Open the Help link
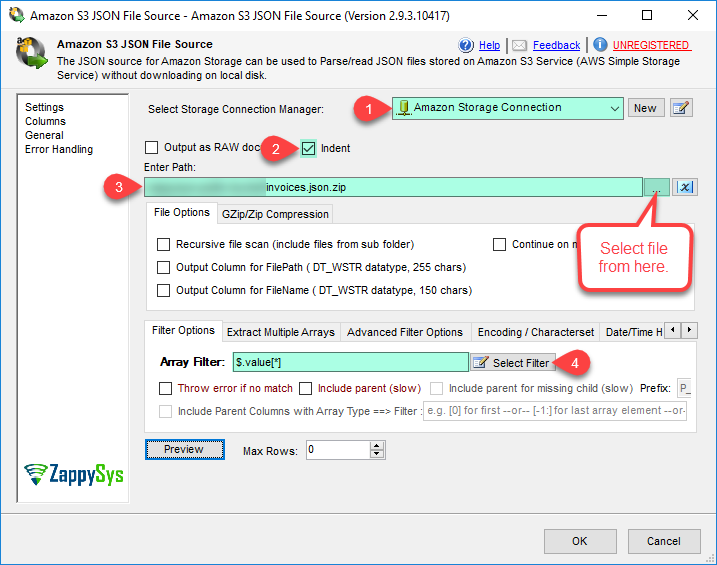The image size is (717, 565). point(489,45)
